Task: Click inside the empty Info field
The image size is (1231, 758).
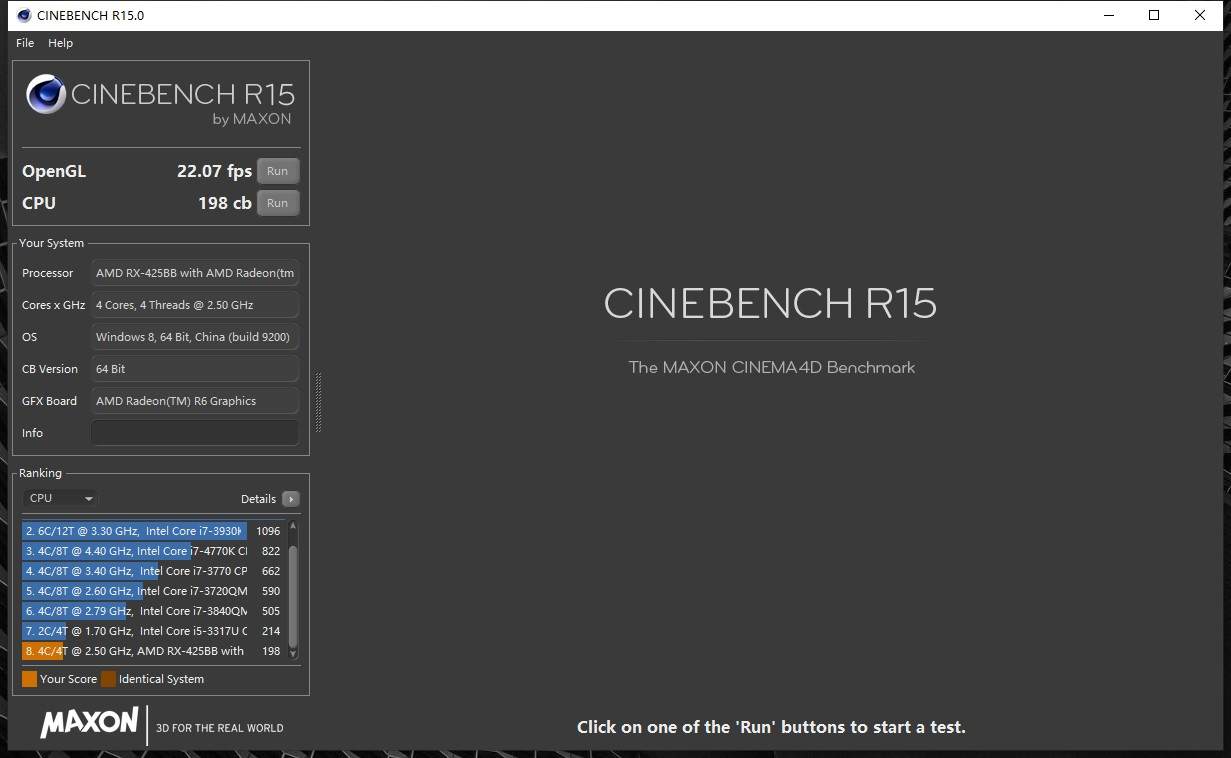Action: pyautogui.click(x=195, y=433)
